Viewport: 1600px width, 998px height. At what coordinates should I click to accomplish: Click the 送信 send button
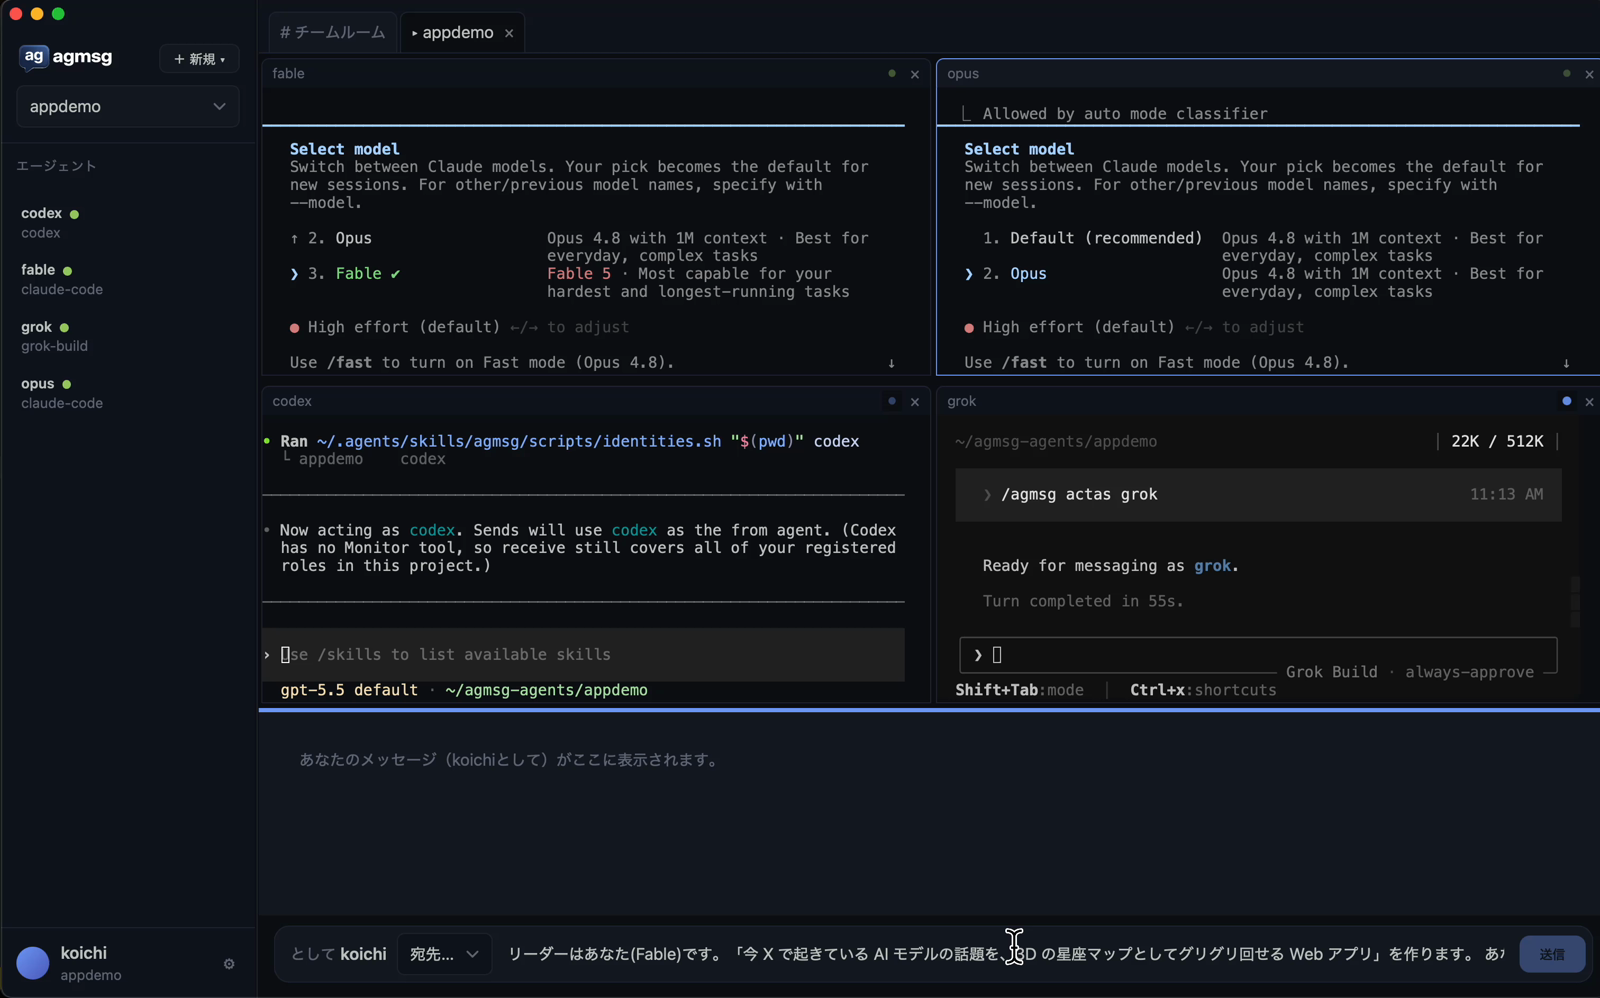coord(1552,954)
